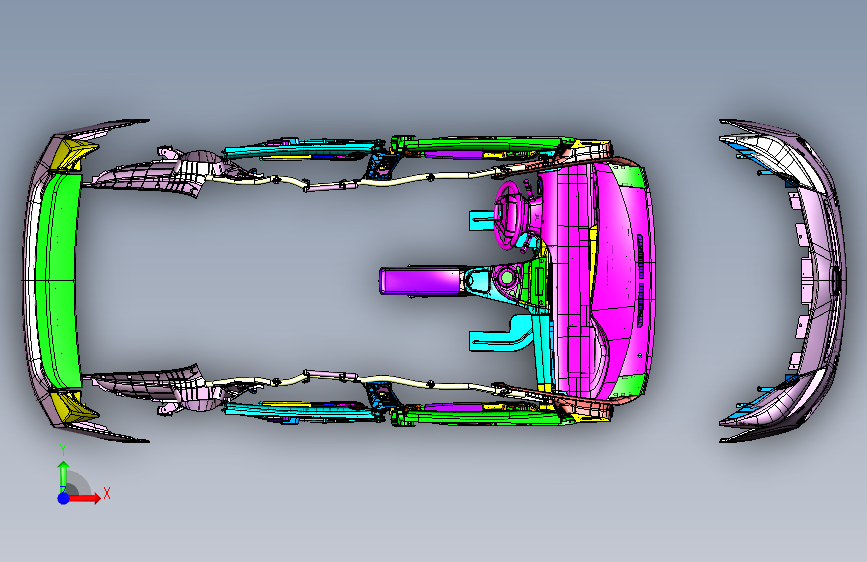Pick the lower yellow corner bracket on rear bumper

[x=74, y=406]
